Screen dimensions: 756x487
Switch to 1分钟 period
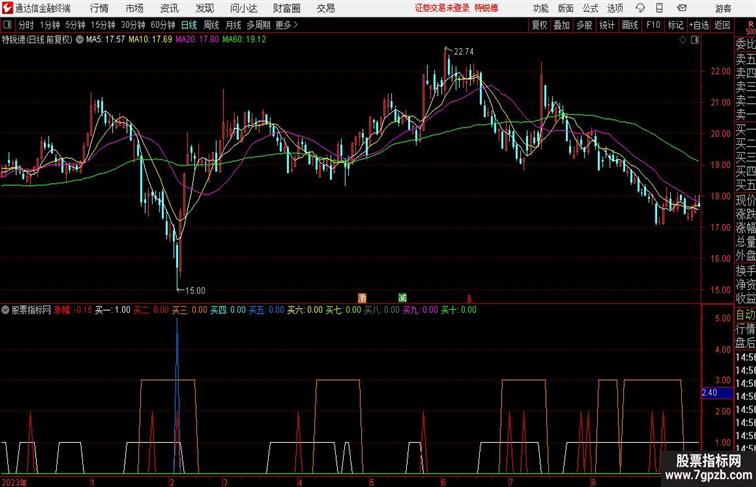coord(49,25)
